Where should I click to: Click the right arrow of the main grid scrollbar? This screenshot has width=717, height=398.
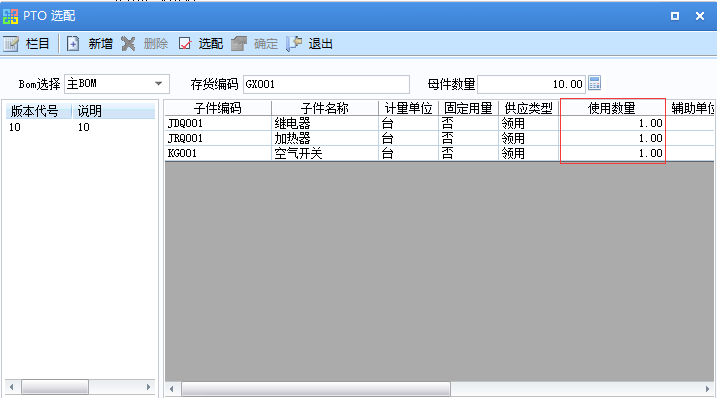click(707, 389)
